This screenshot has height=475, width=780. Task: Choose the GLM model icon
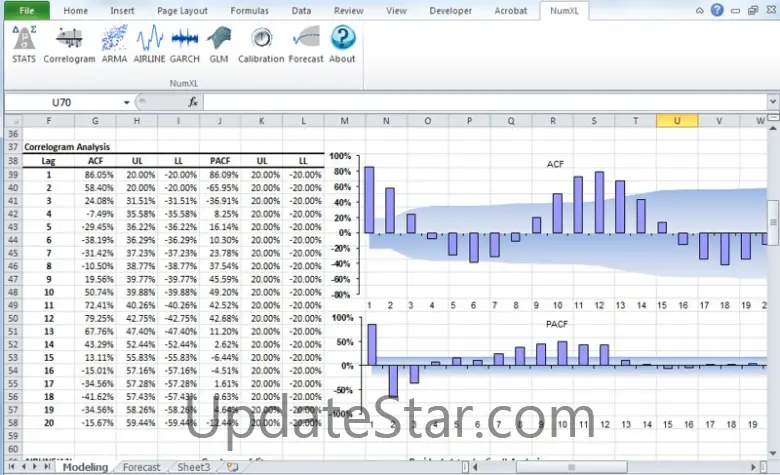pos(218,44)
